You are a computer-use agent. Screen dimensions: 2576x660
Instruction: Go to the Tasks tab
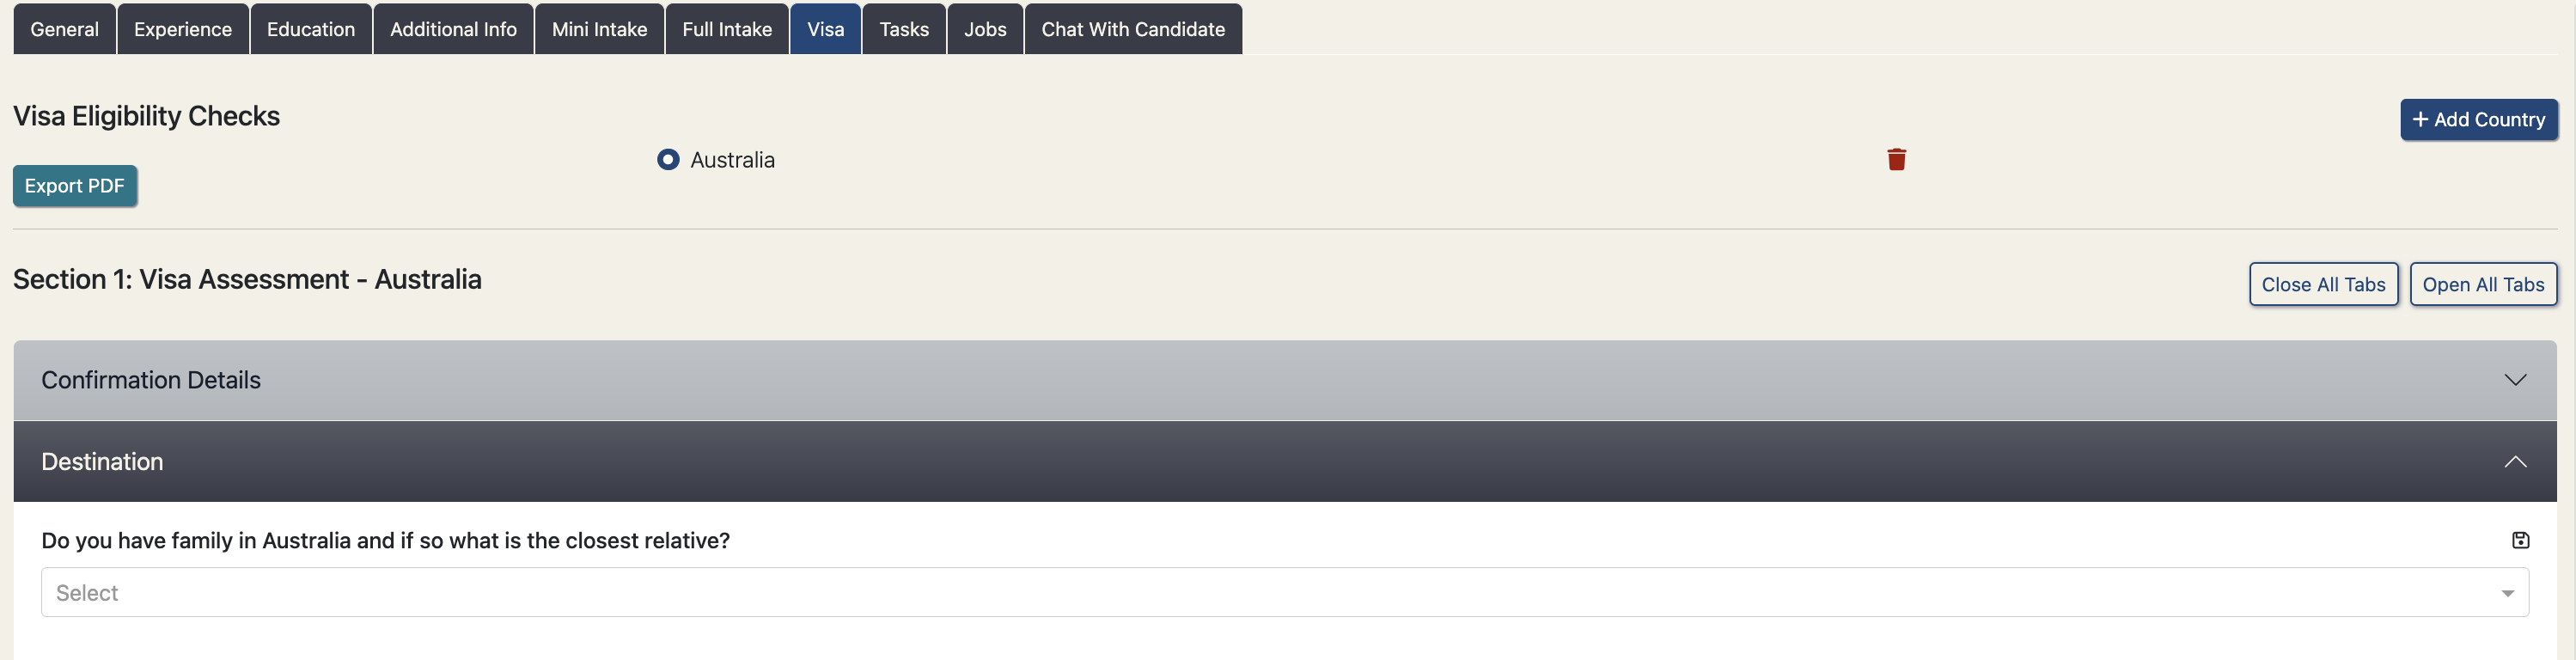904,29
